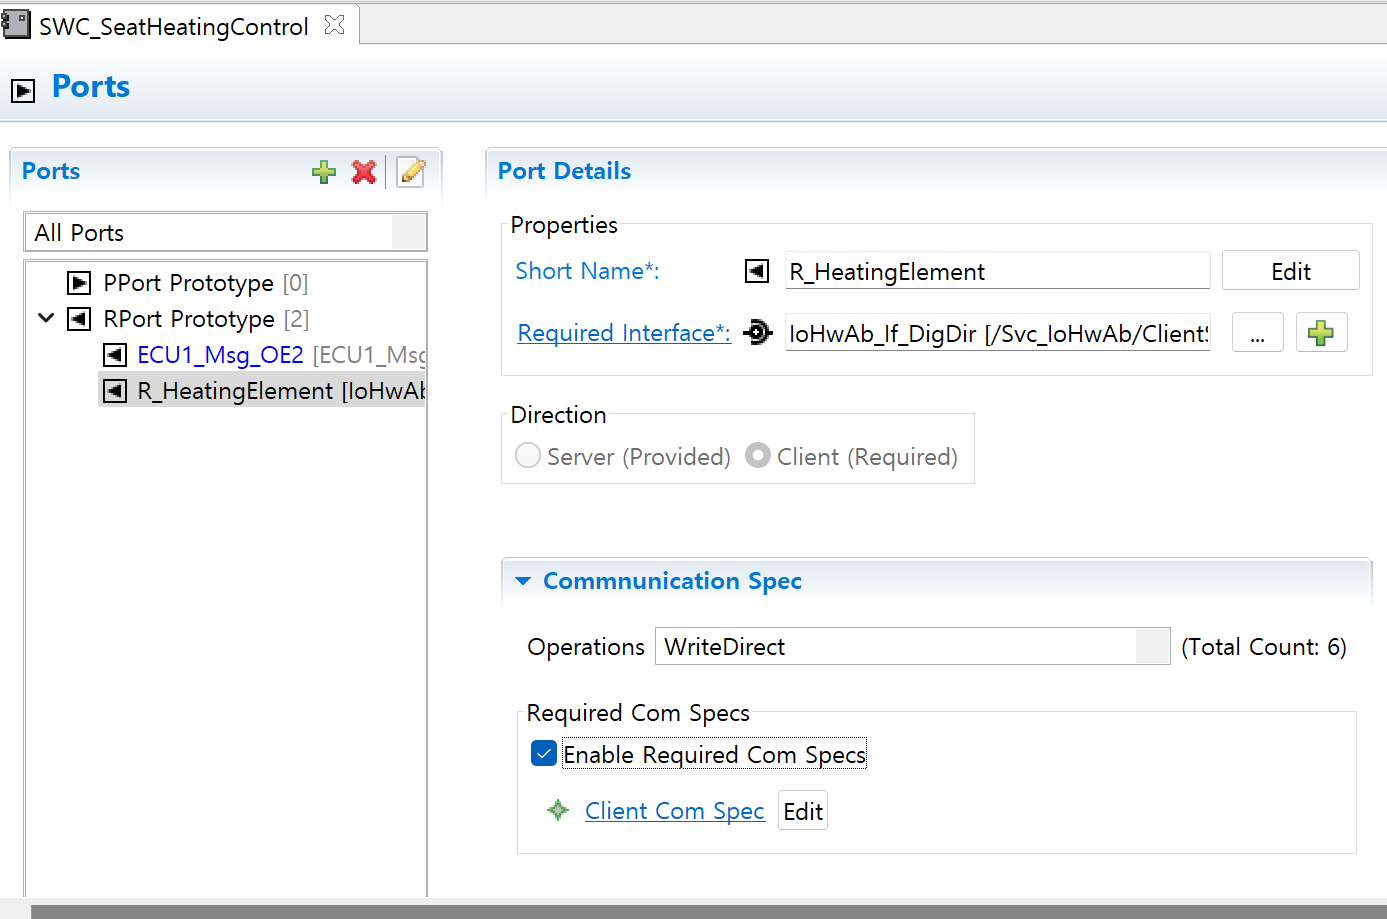
Task: Browse interfaces with the ellipsis button
Action: [1257, 333]
